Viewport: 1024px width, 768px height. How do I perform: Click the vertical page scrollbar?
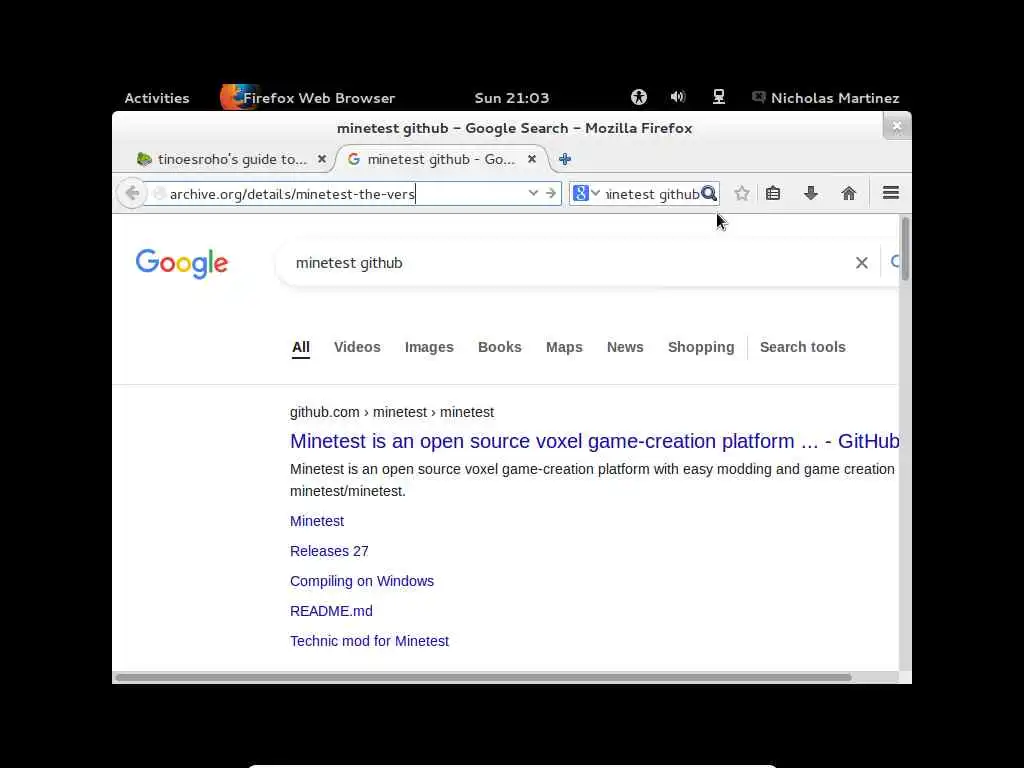905,249
